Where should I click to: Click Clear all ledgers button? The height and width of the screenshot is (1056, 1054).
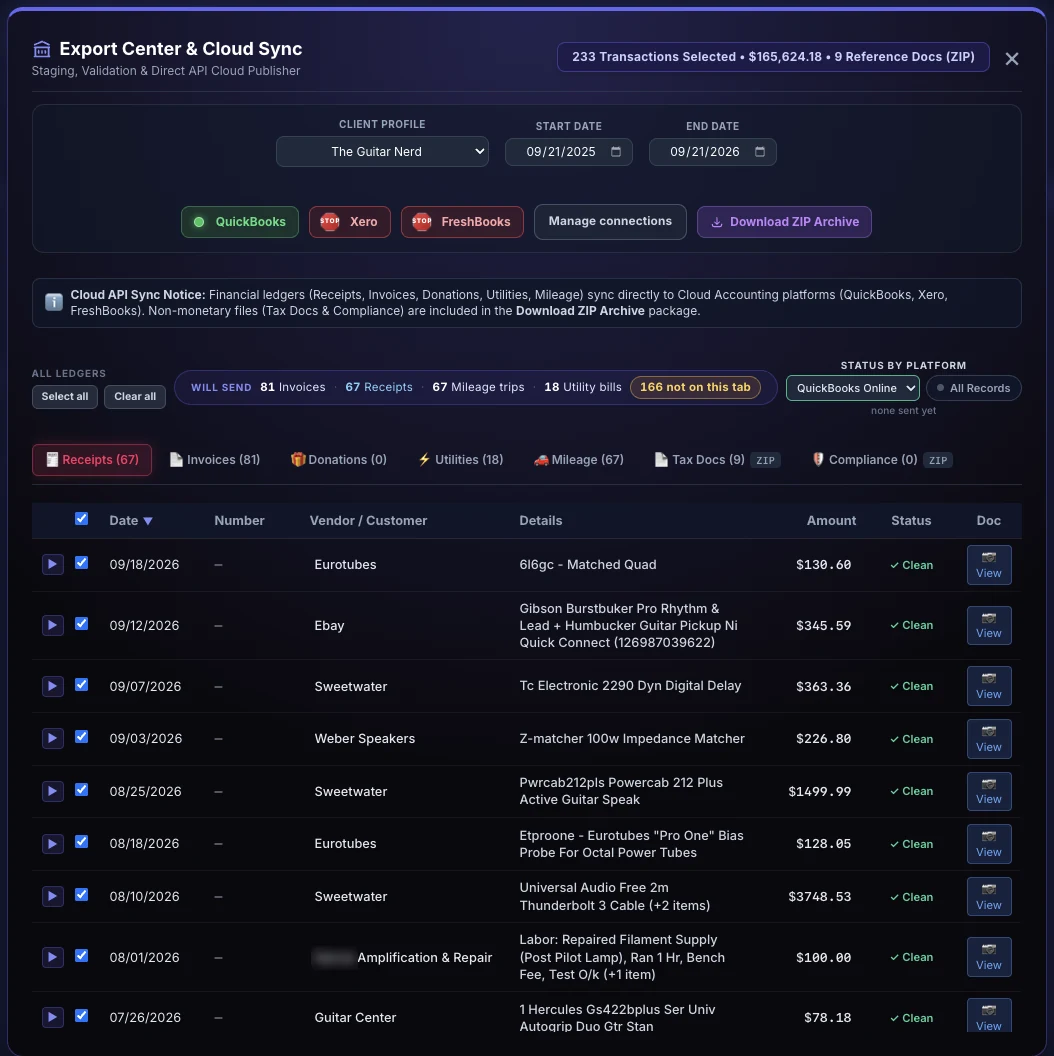pos(135,397)
